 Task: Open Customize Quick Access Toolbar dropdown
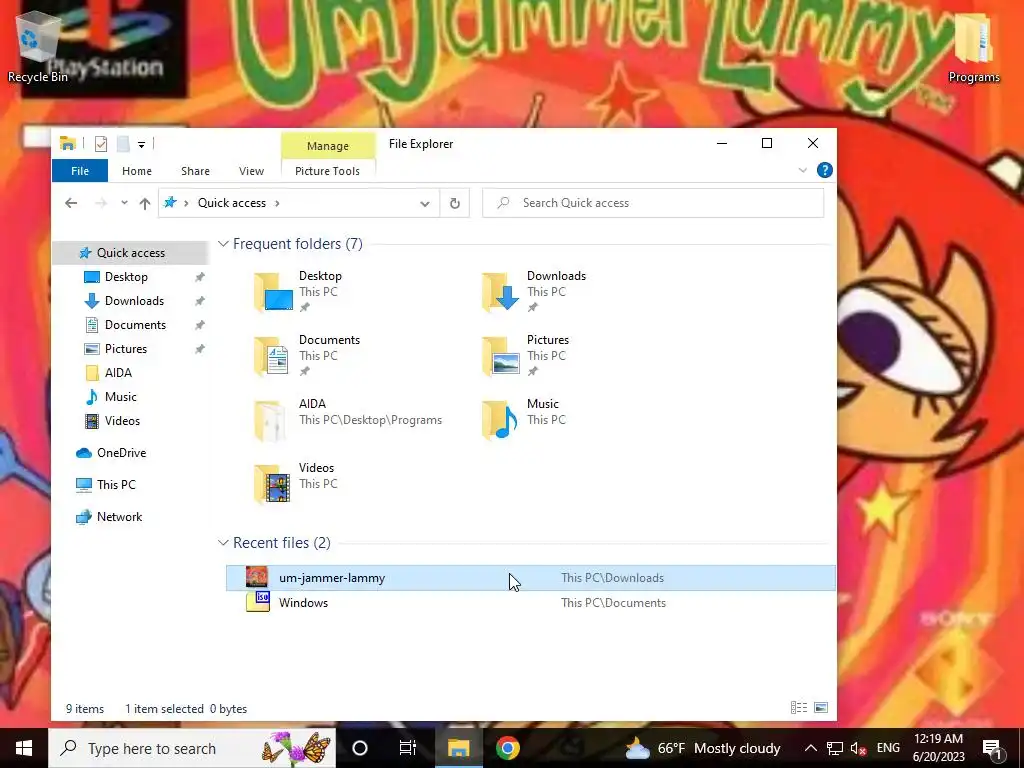click(141, 144)
